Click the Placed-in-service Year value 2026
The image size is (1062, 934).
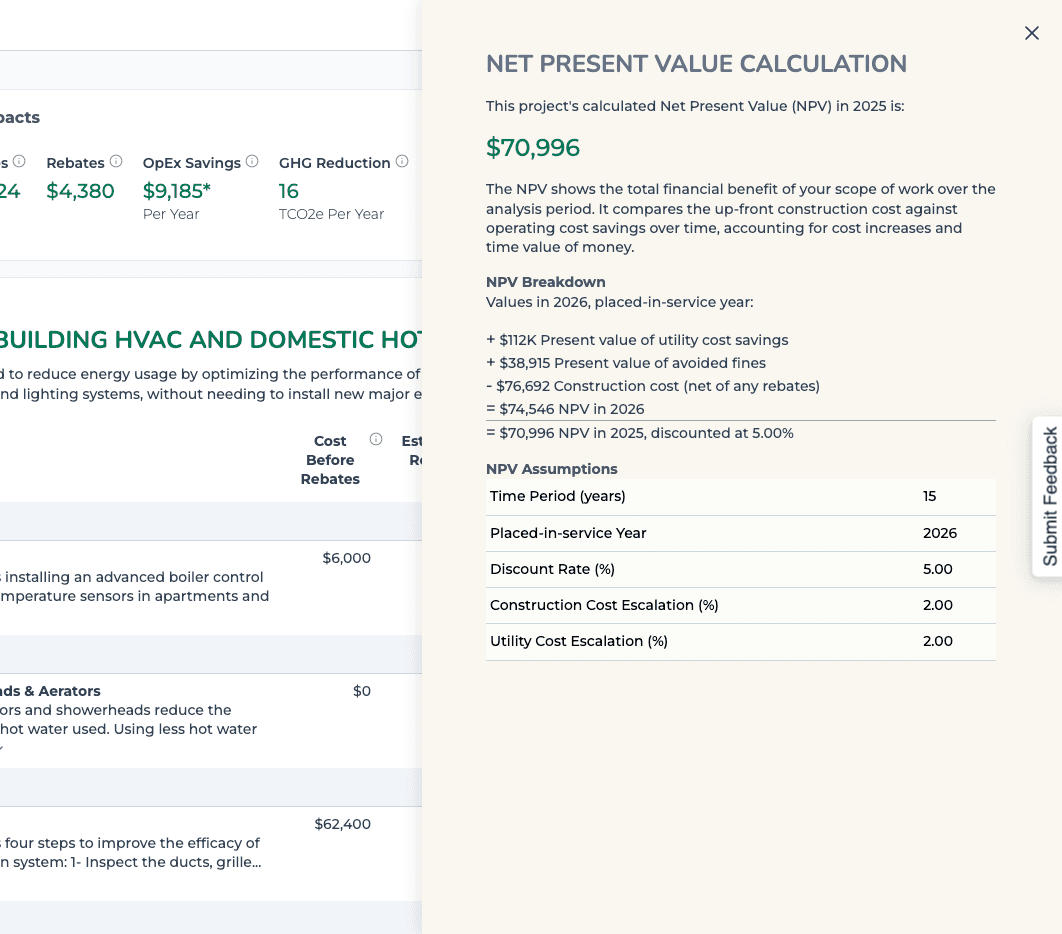pyautogui.click(x=939, y=533)
